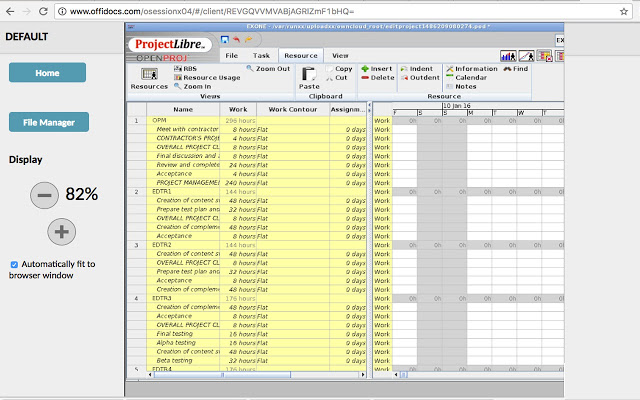Click the redo arrow icon

pos(248,39)
